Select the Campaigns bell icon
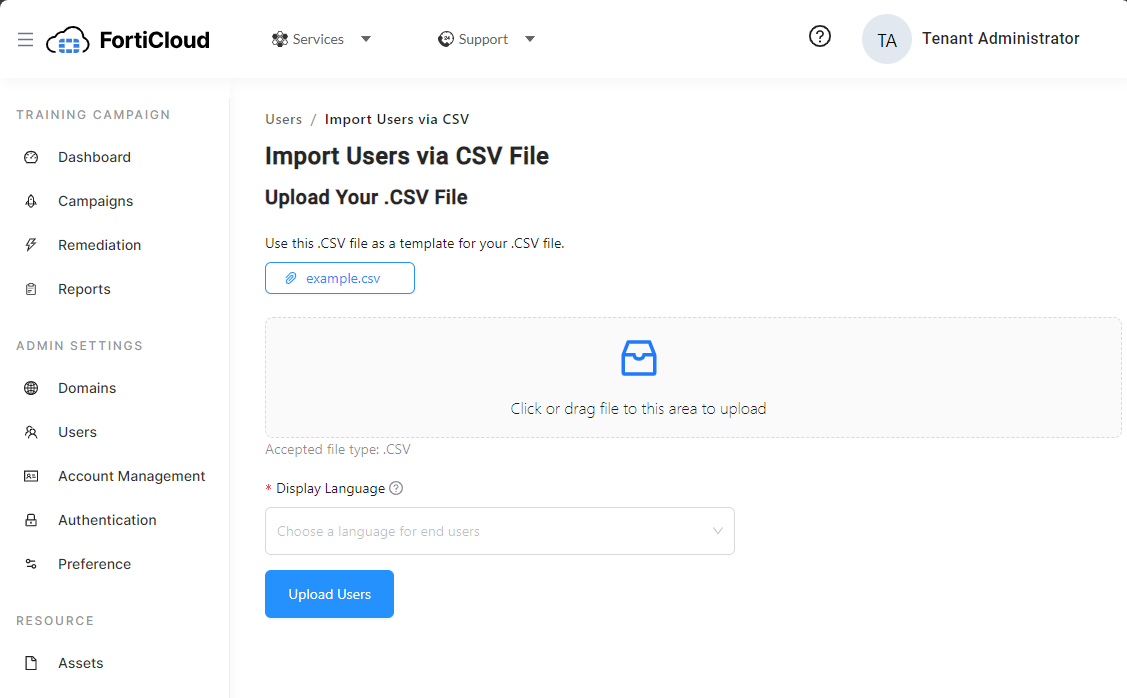This screenshot has width=1127, height=698. 29,201
